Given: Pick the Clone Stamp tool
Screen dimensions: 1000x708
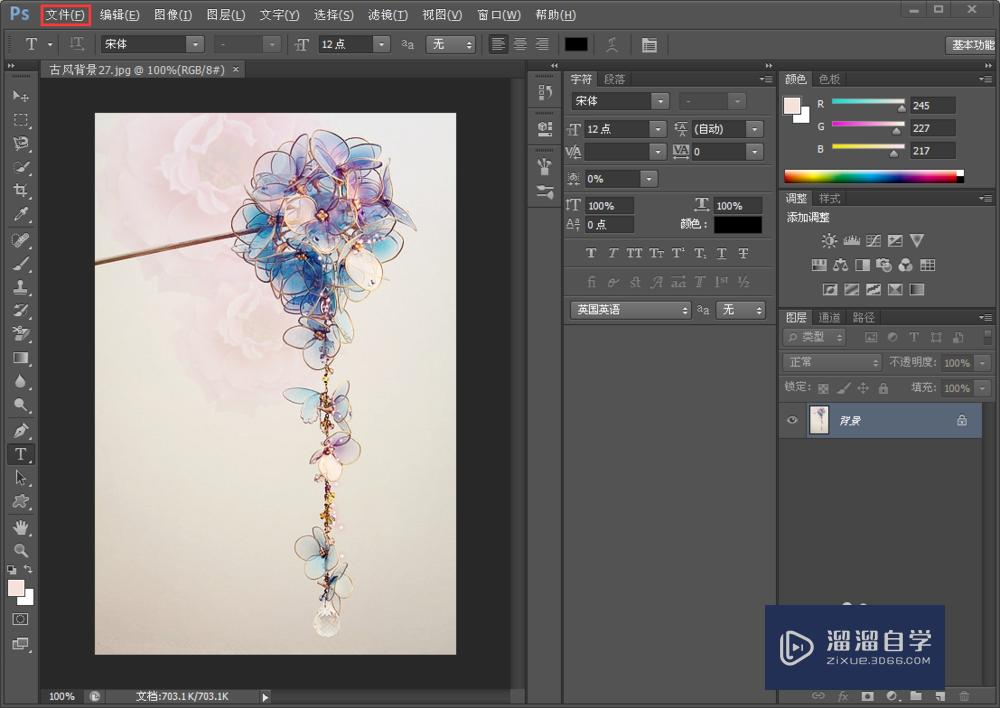Looking at the screenshot, I should (20, 287).
